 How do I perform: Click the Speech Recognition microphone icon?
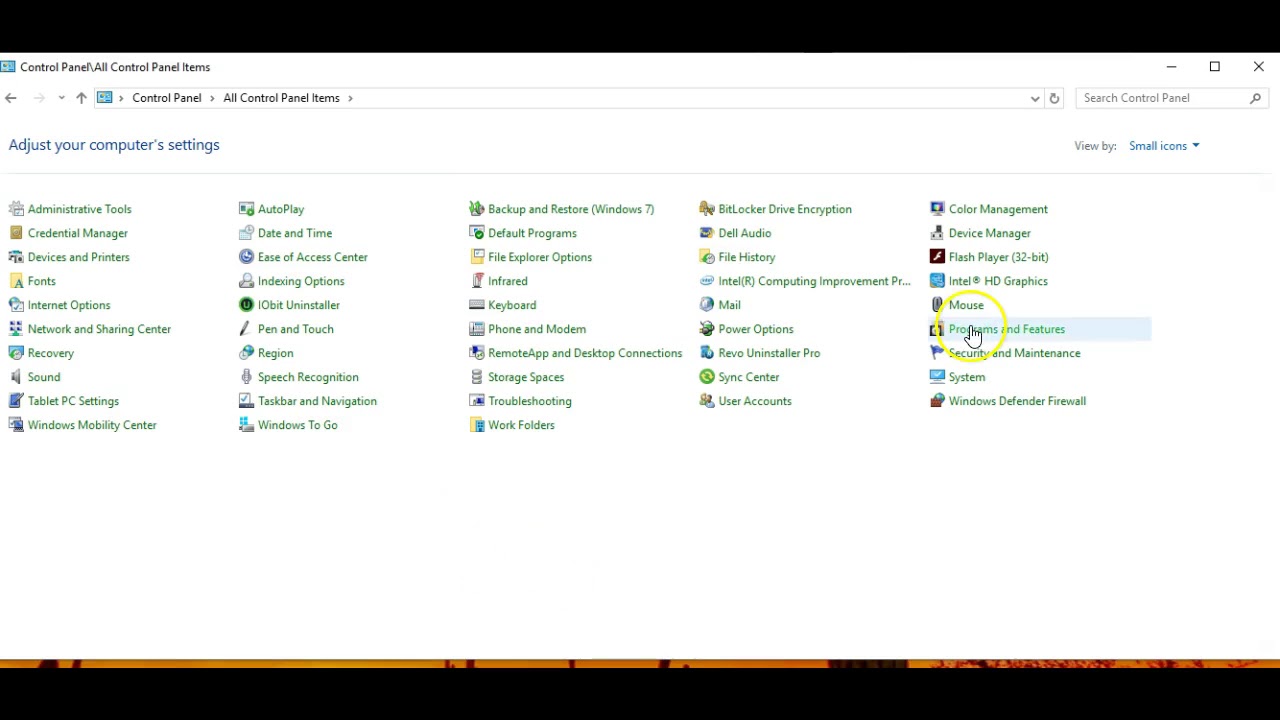[x=246, y=377]
